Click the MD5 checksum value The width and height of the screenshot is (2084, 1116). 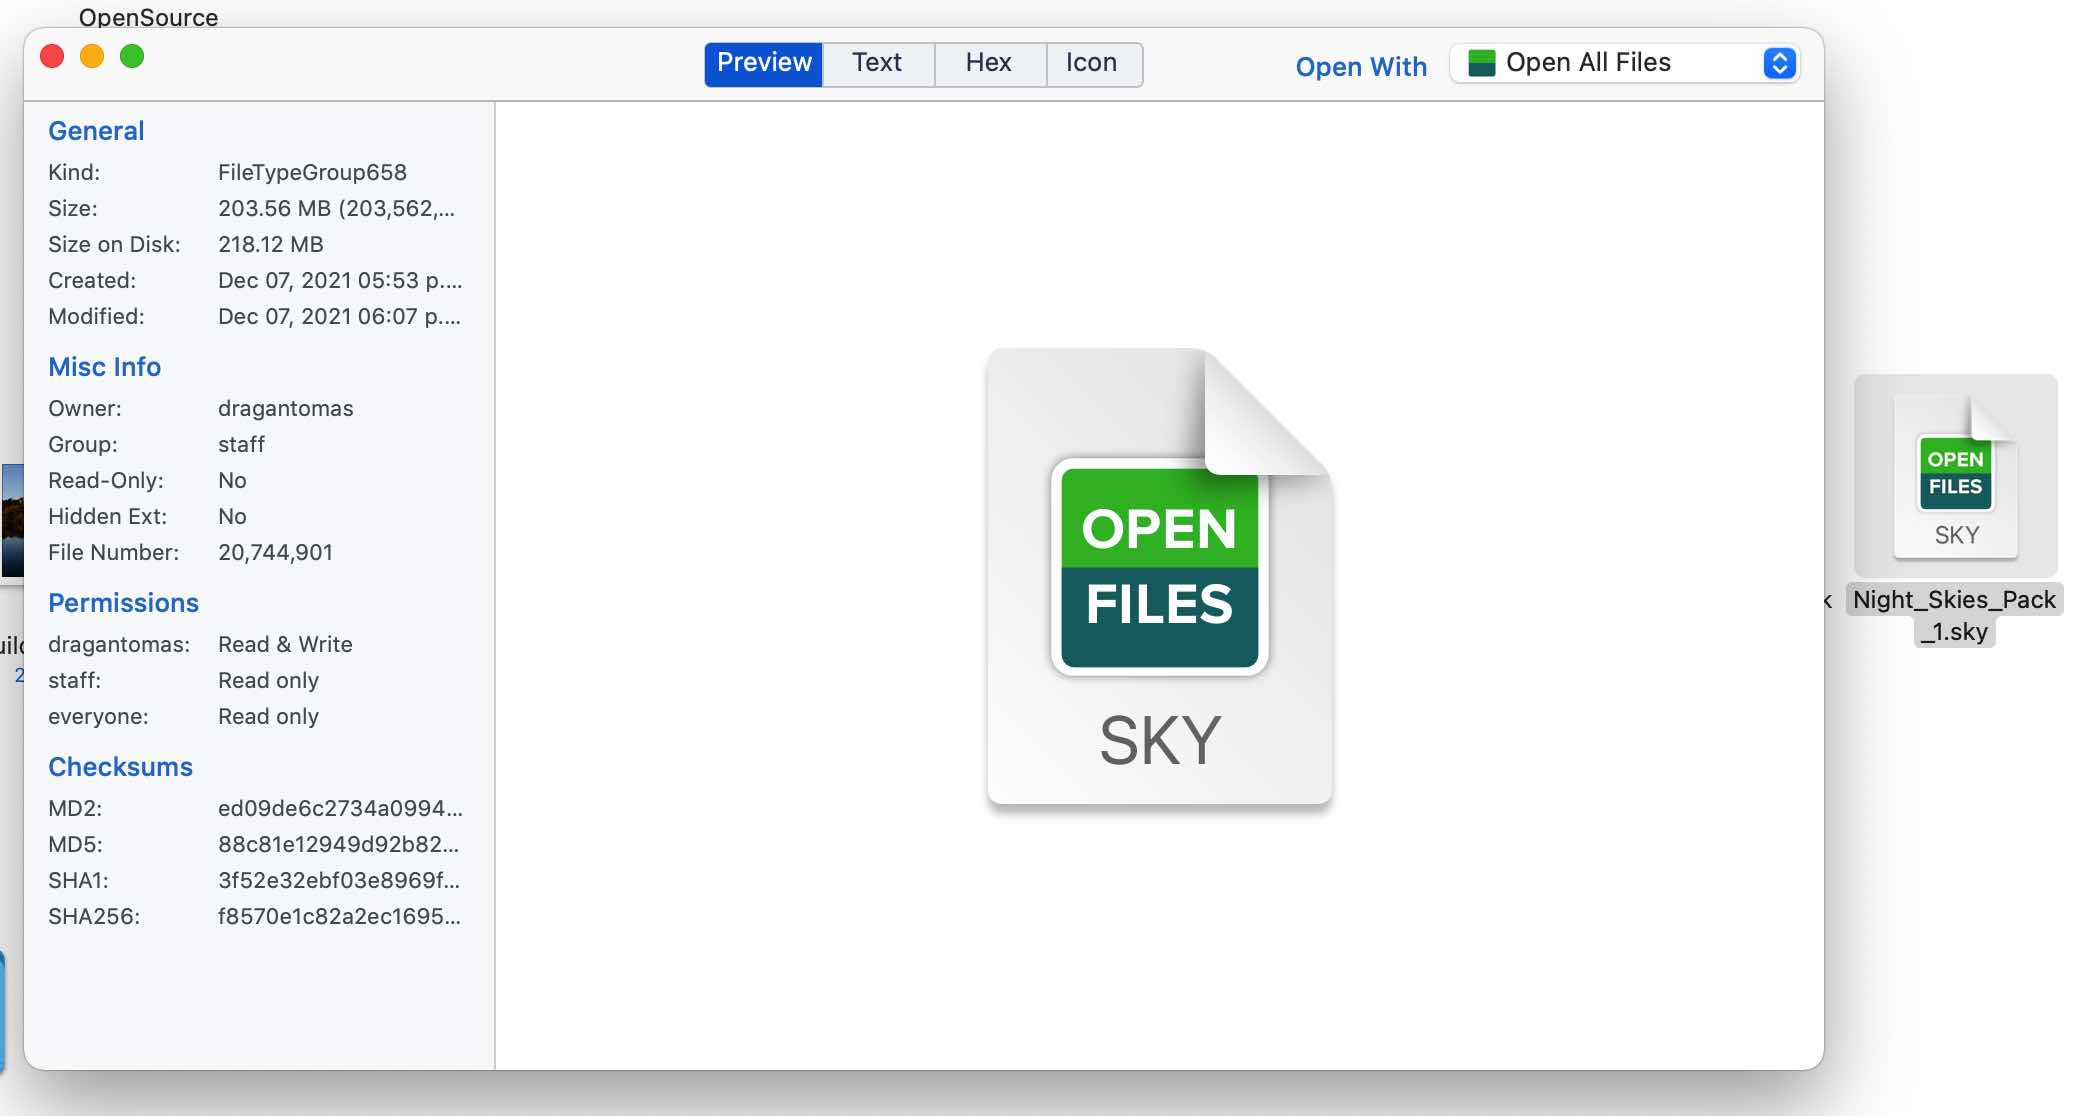(338, 844)
